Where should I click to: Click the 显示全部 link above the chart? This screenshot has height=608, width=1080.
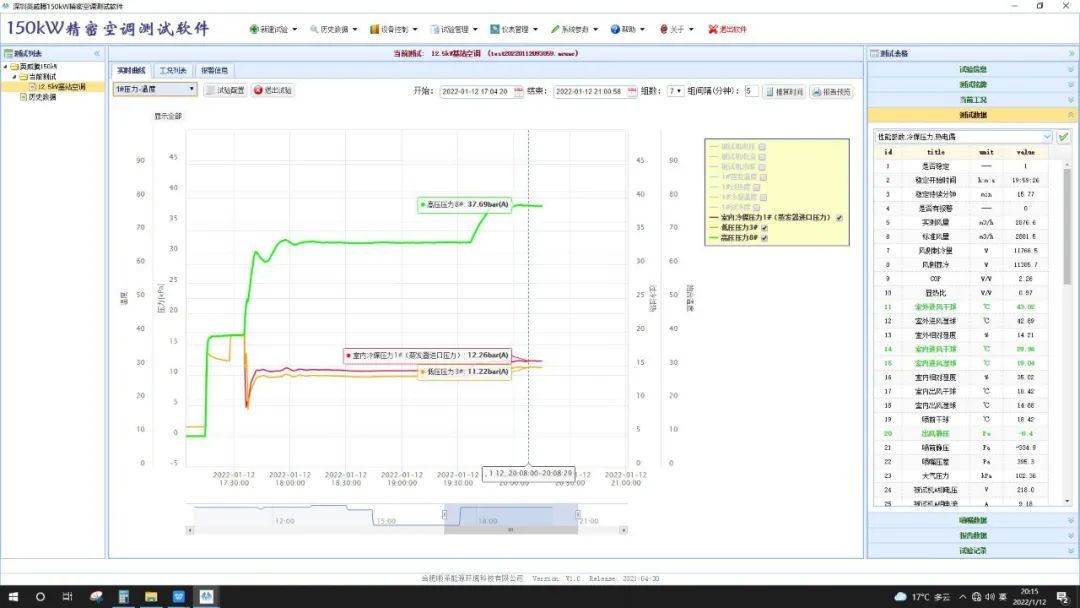[x=168, y=116]
